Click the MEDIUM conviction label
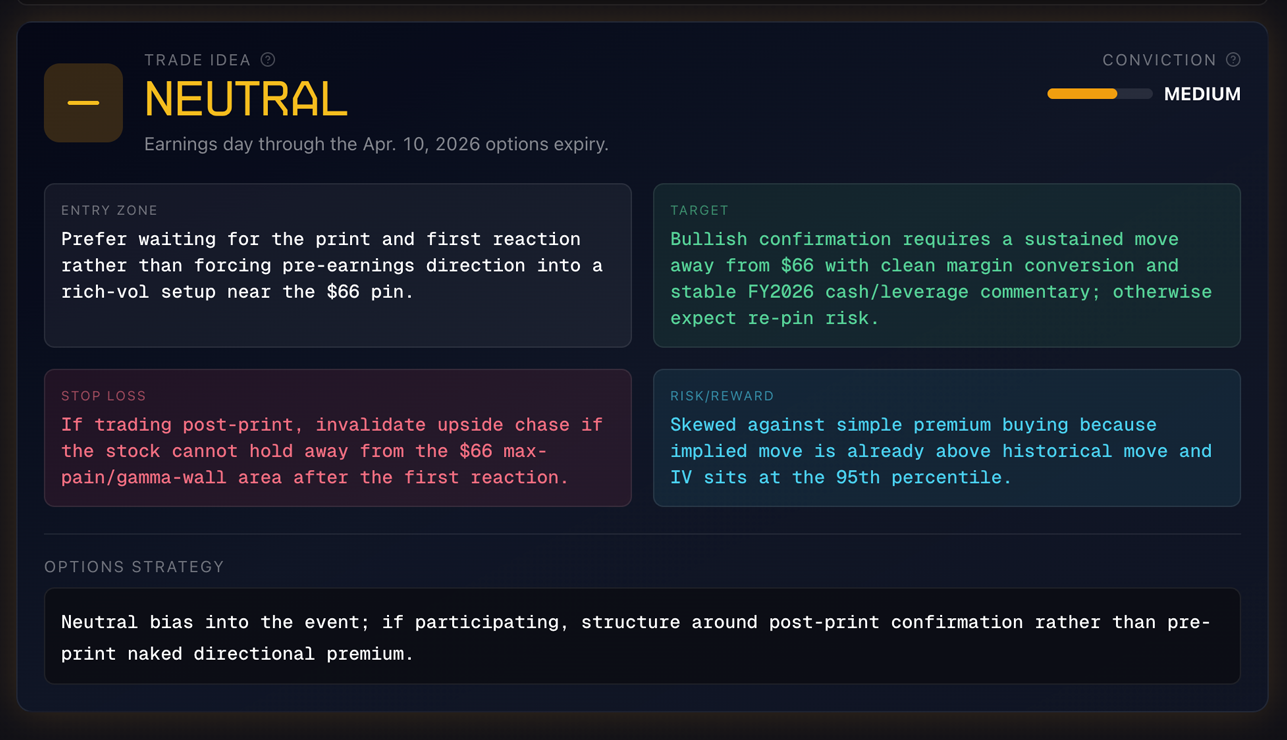The width and height of the screenshot is (1287, 740). 1202,94
